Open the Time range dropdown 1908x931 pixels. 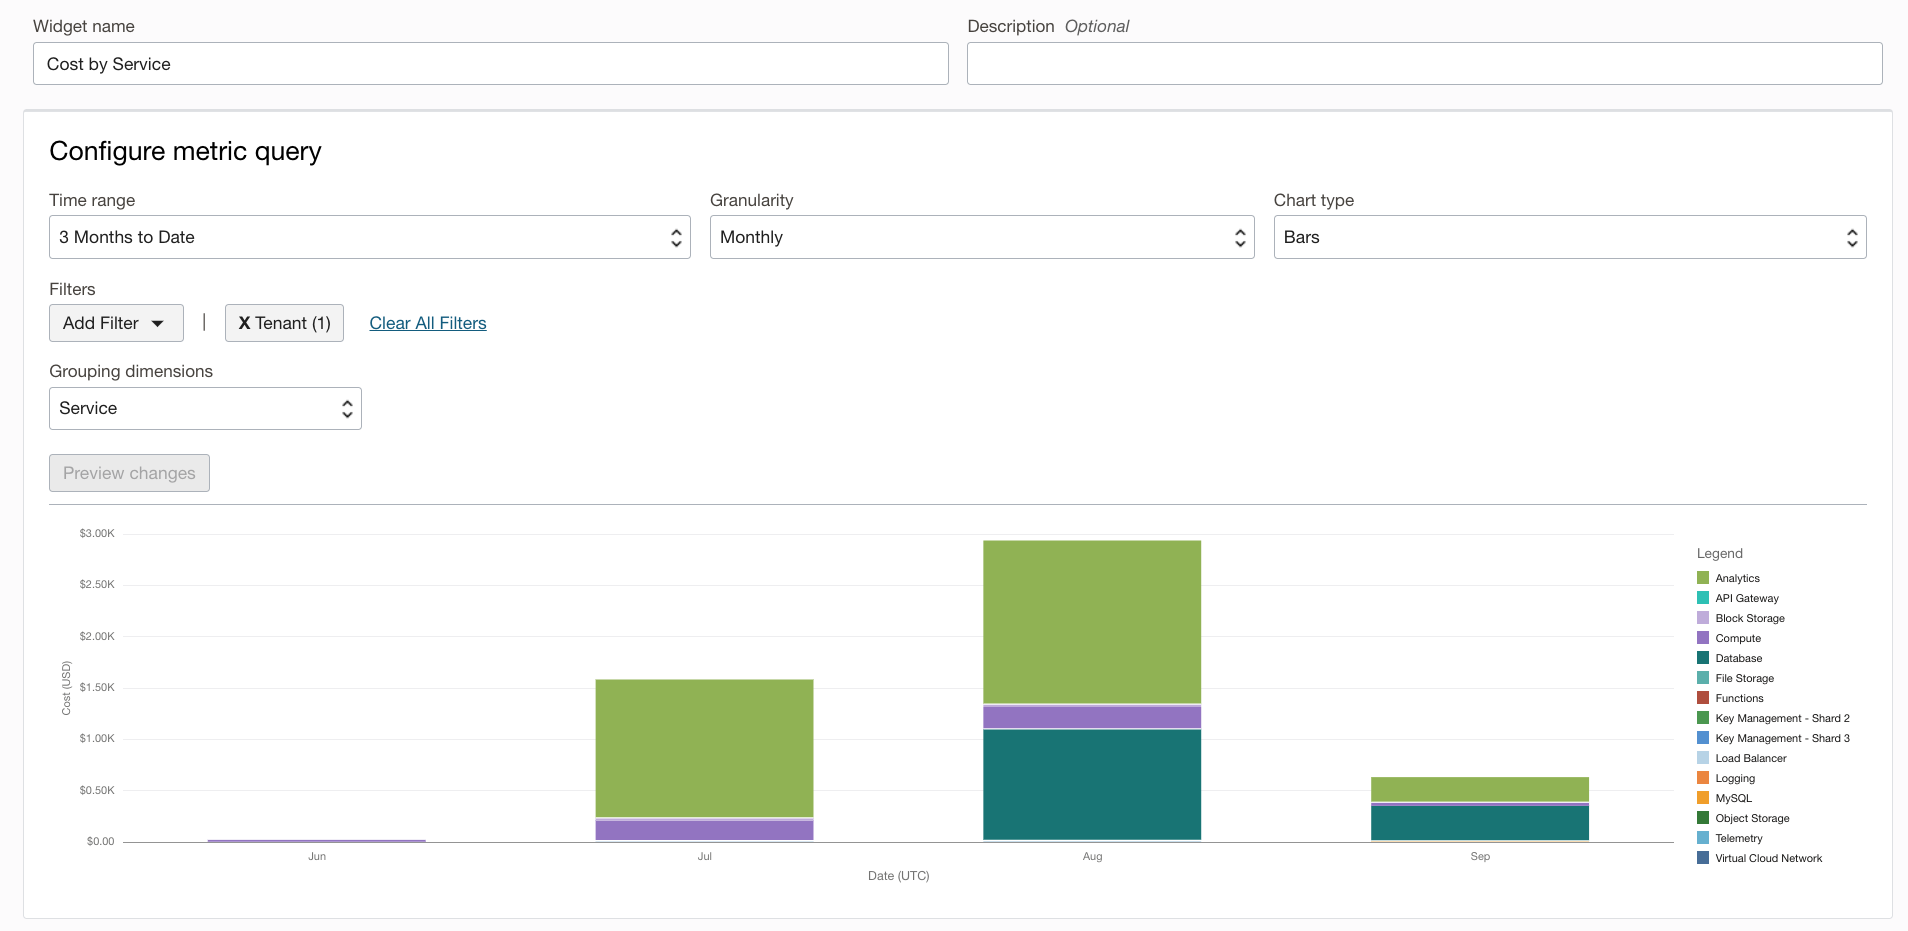click(x=369, y=237)
